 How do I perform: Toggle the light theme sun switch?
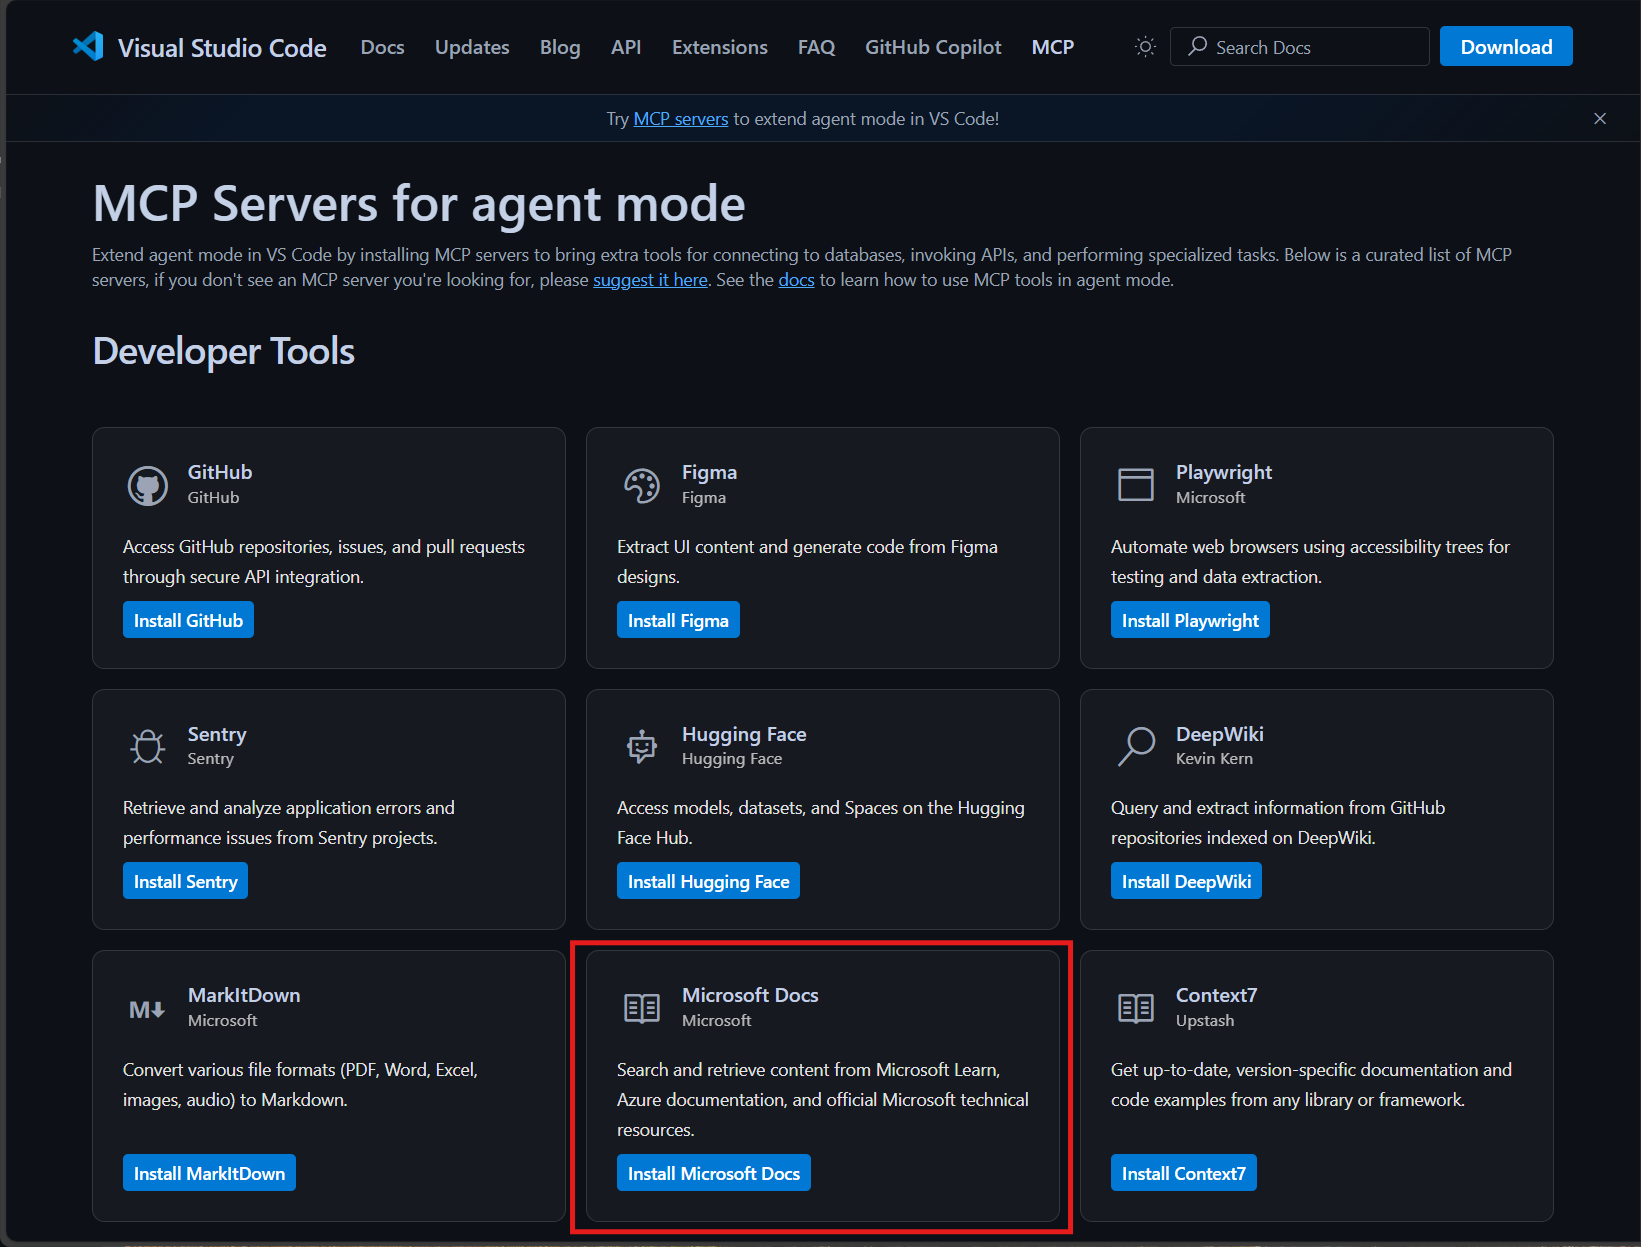(1144, 46)
